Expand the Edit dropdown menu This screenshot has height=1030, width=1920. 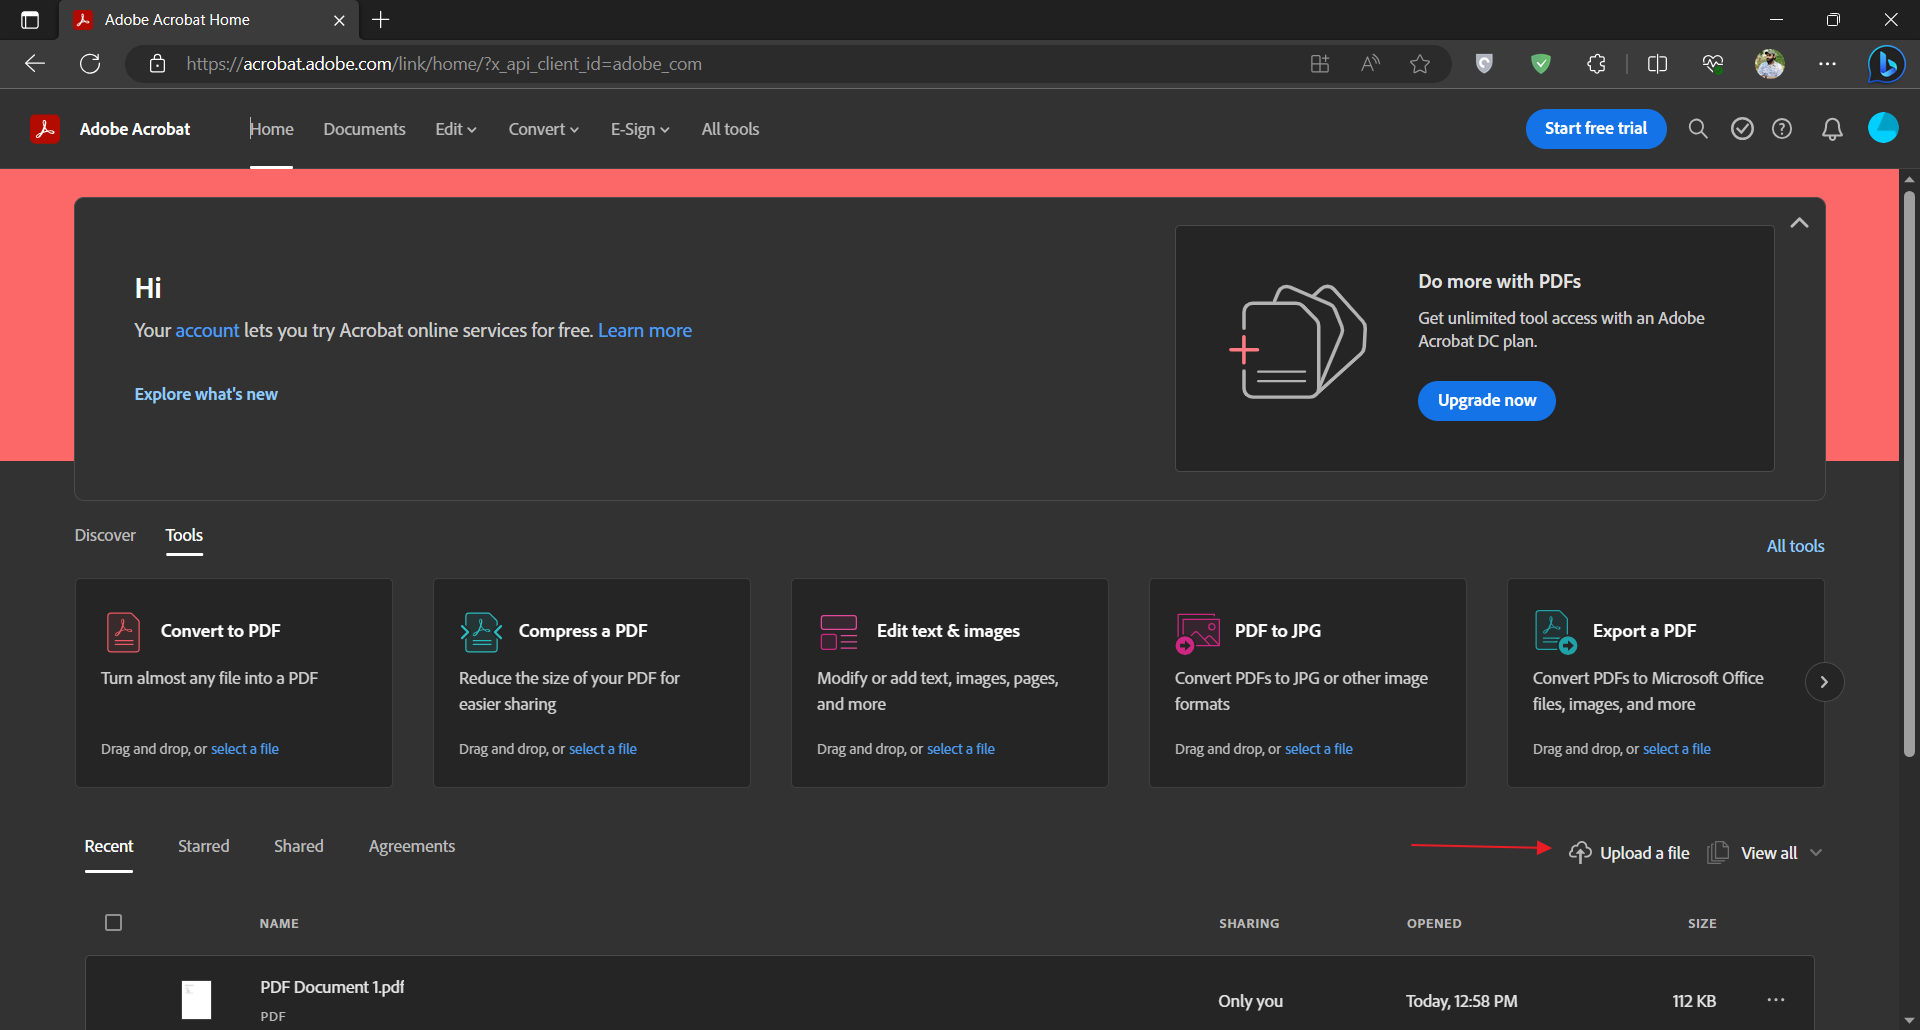click(456, 129)
